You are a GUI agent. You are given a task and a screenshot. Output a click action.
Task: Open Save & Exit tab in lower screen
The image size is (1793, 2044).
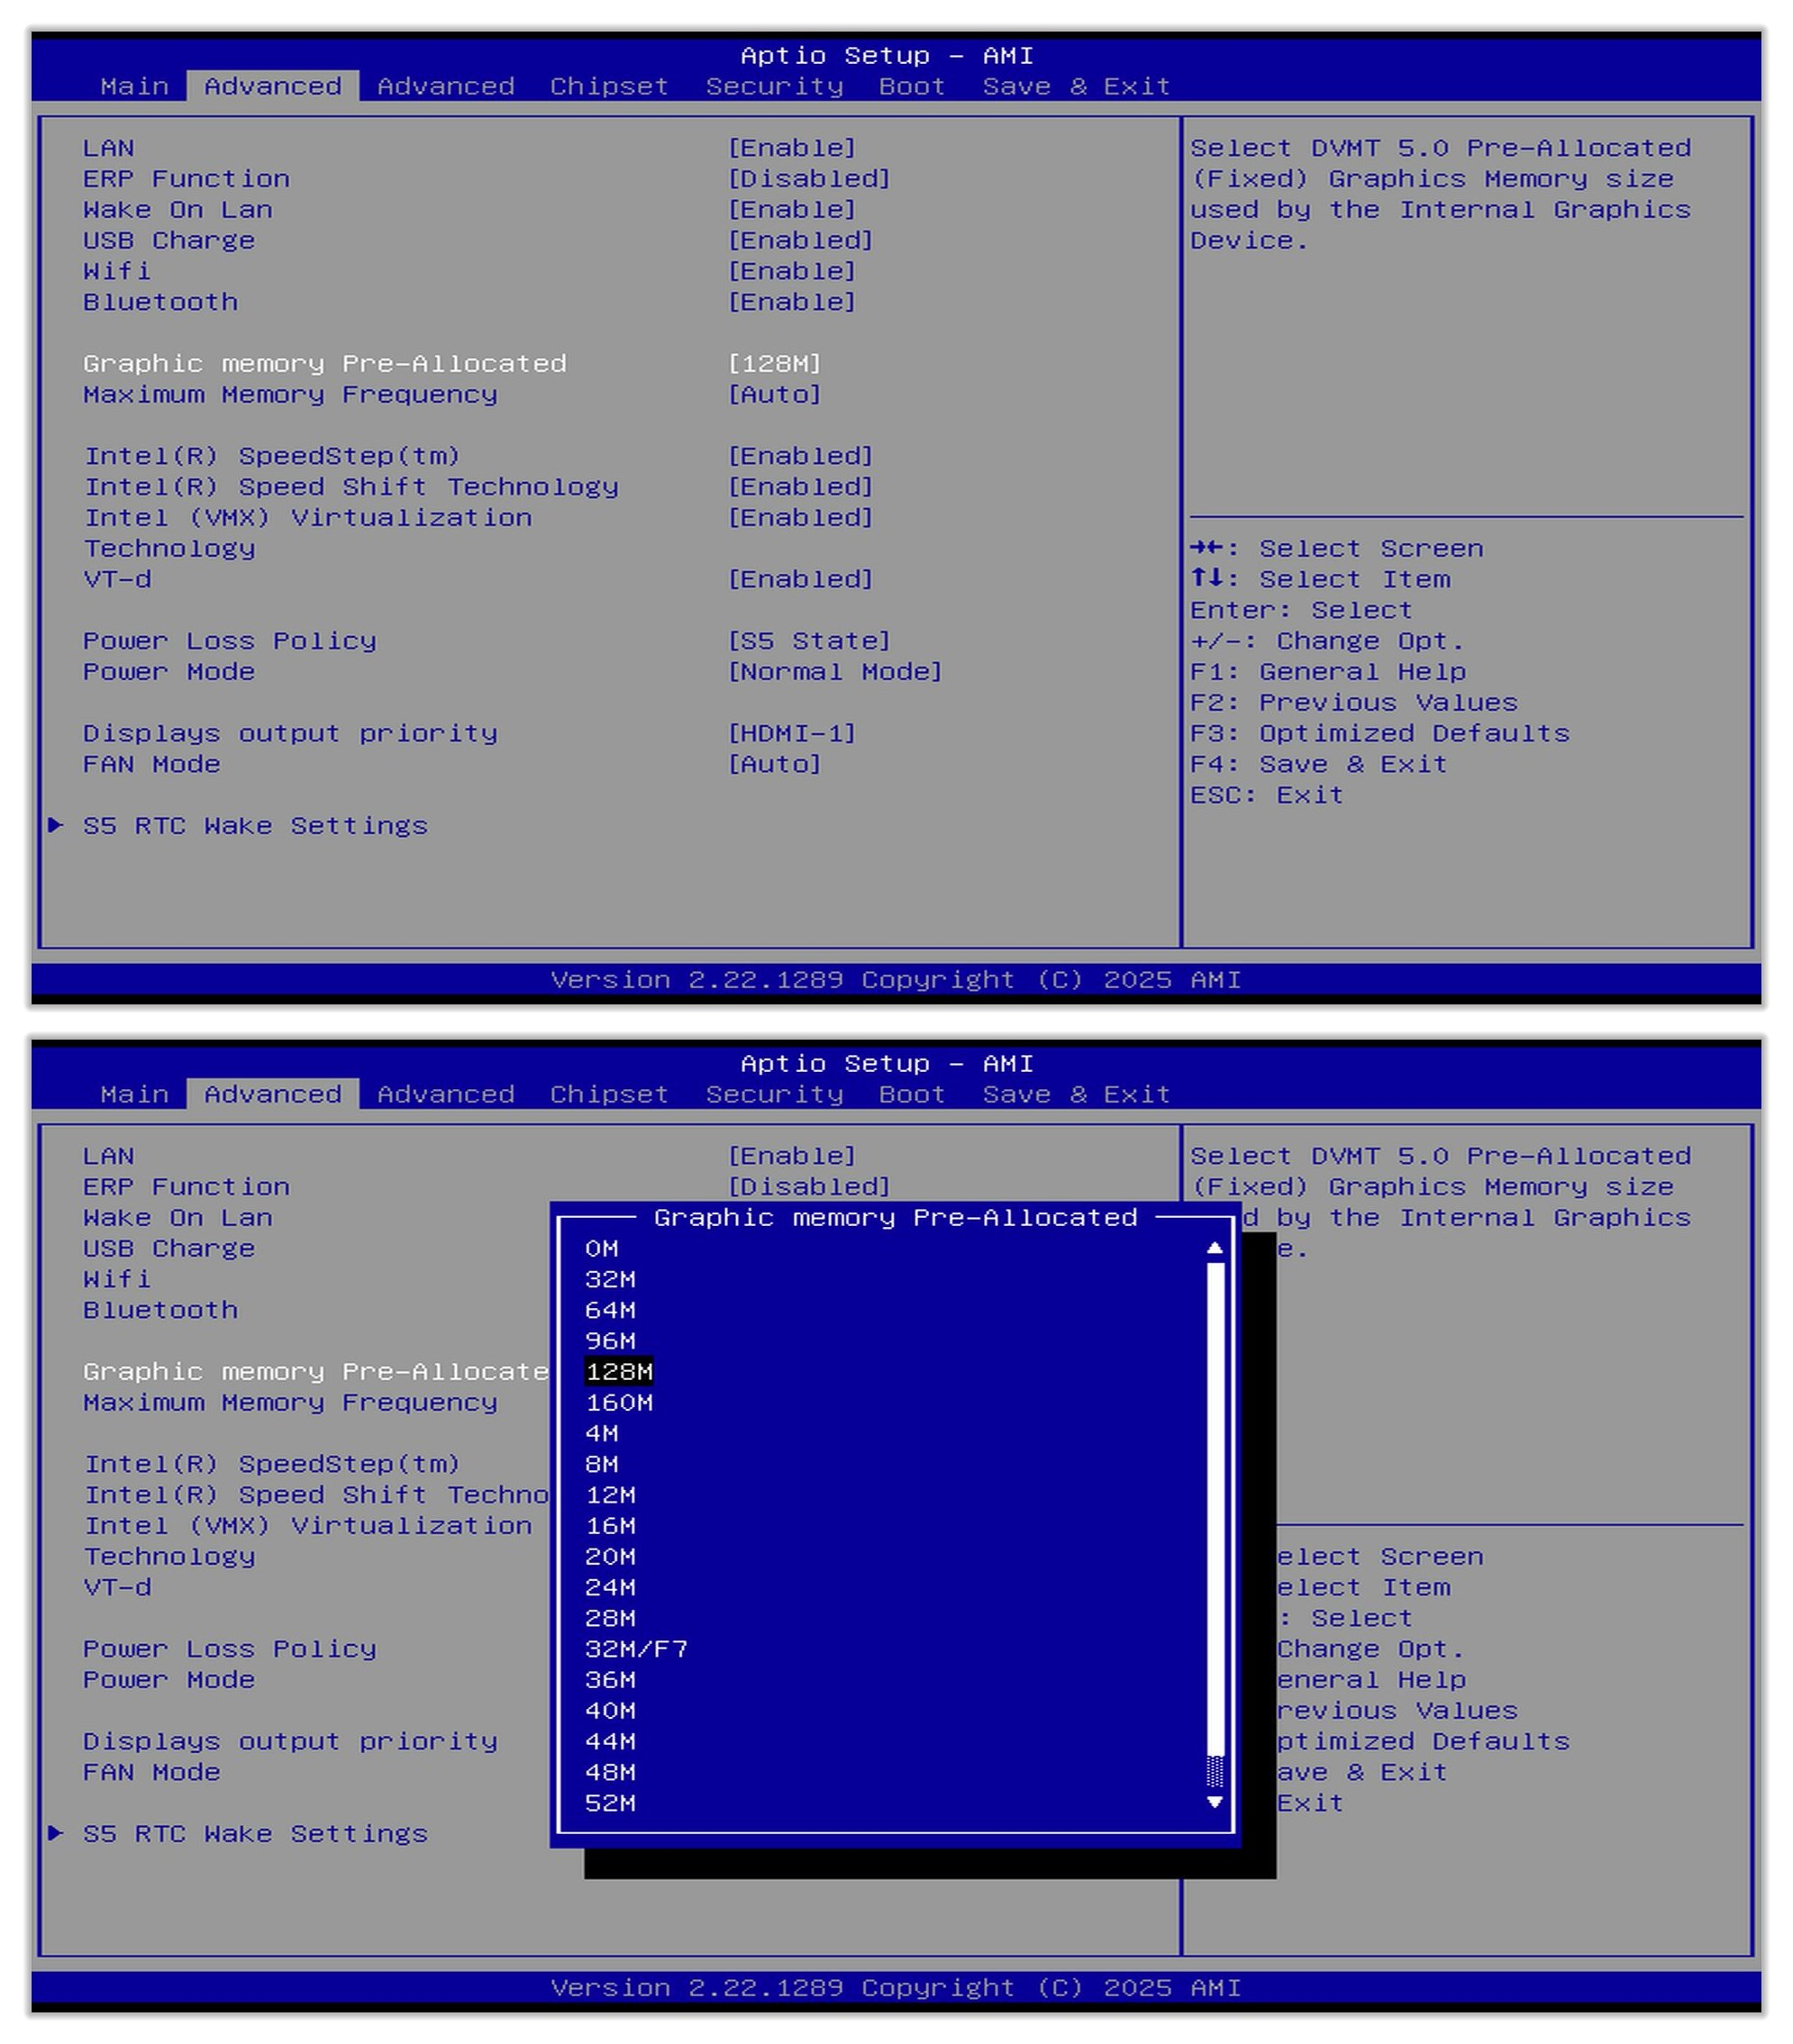(1075, 1094)
